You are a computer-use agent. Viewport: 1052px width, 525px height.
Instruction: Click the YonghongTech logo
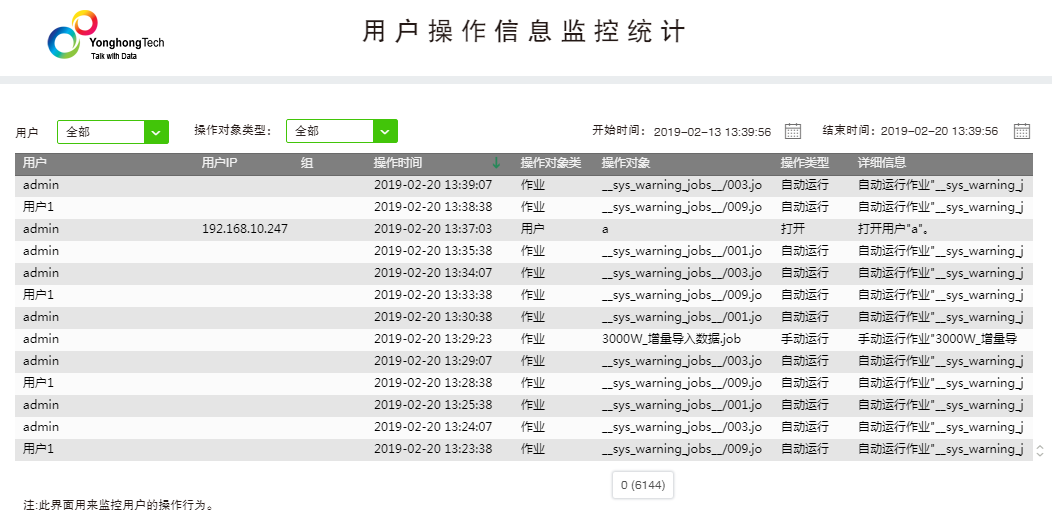pos(105,40)
